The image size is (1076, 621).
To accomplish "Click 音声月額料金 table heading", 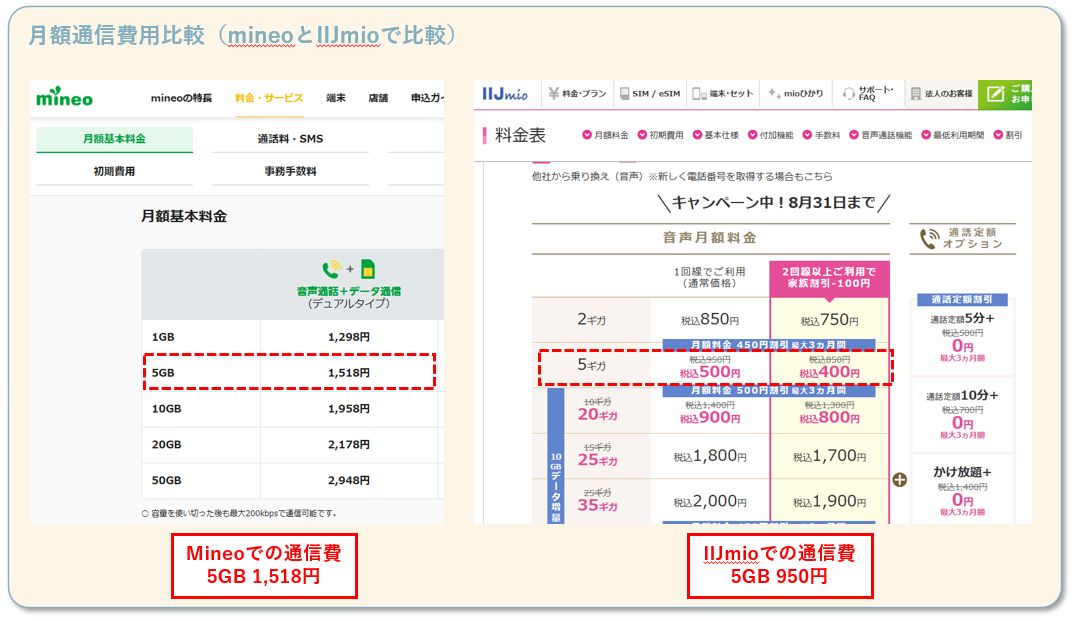I will [x=710, y=237].
